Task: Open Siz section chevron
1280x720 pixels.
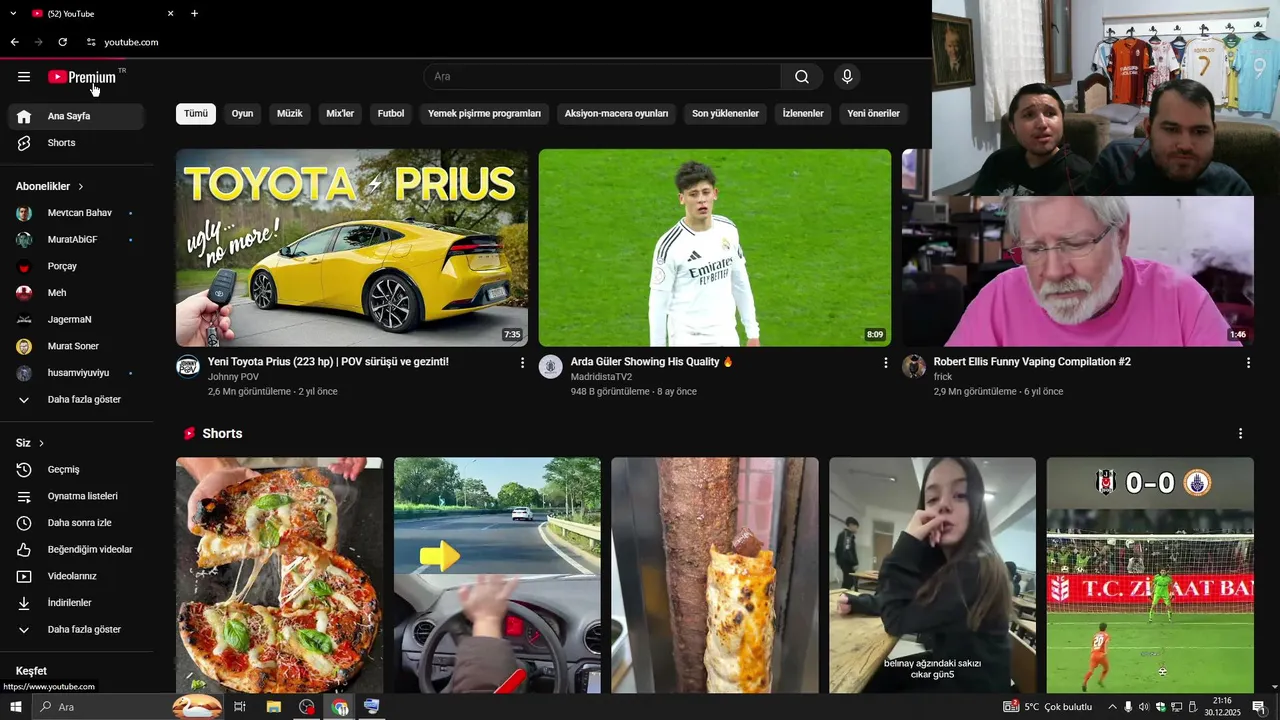Action: click(x=41, y=443)
